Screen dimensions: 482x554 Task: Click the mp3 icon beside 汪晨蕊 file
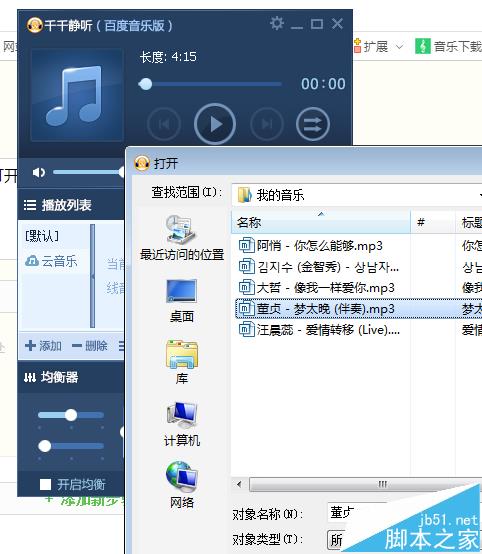(x=246, y=330)
